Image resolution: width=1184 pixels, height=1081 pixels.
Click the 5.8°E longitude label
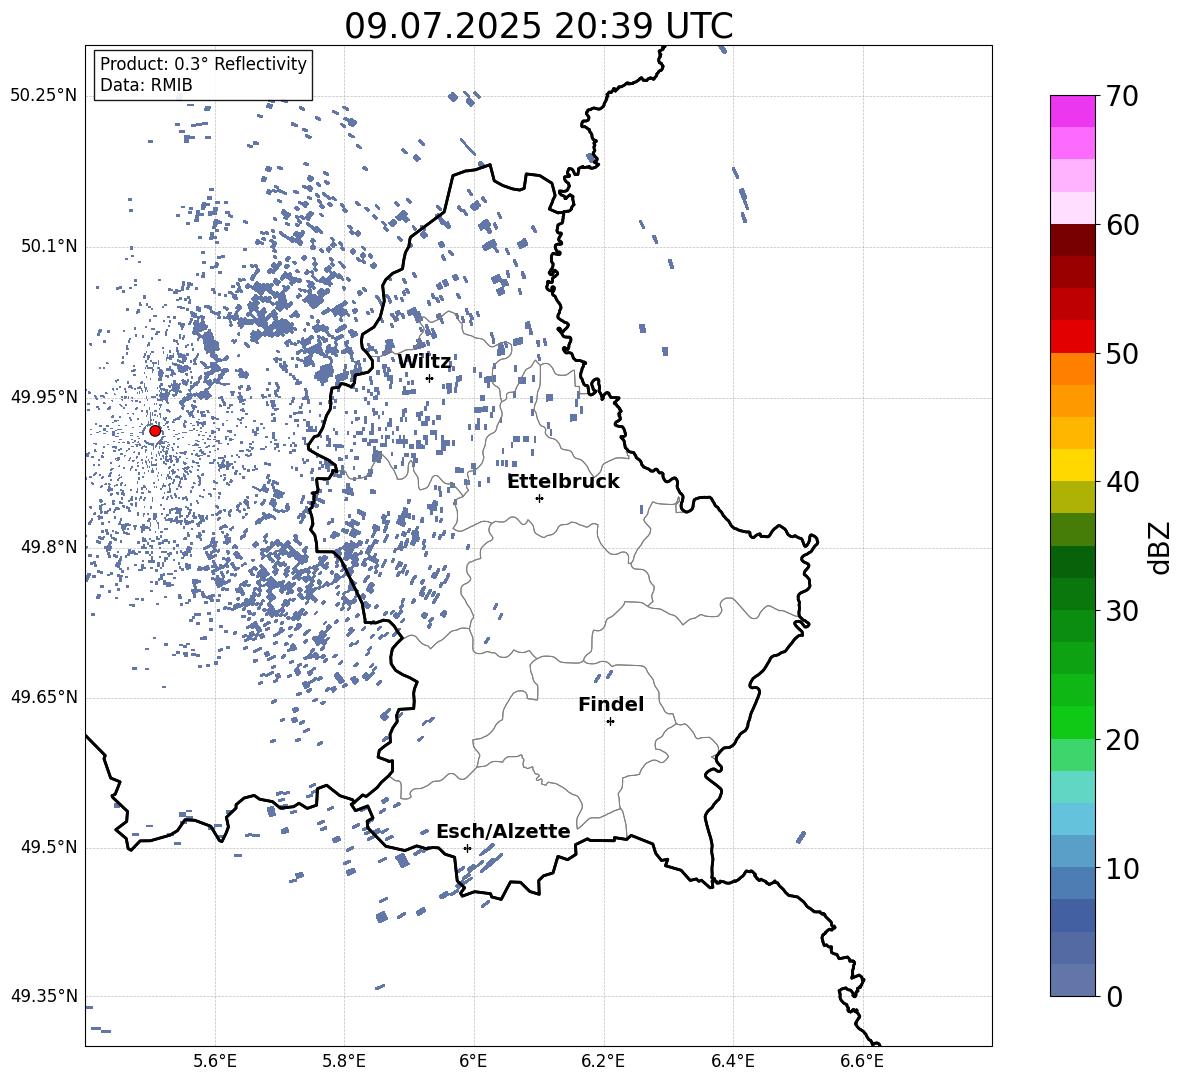[344, 1061]
